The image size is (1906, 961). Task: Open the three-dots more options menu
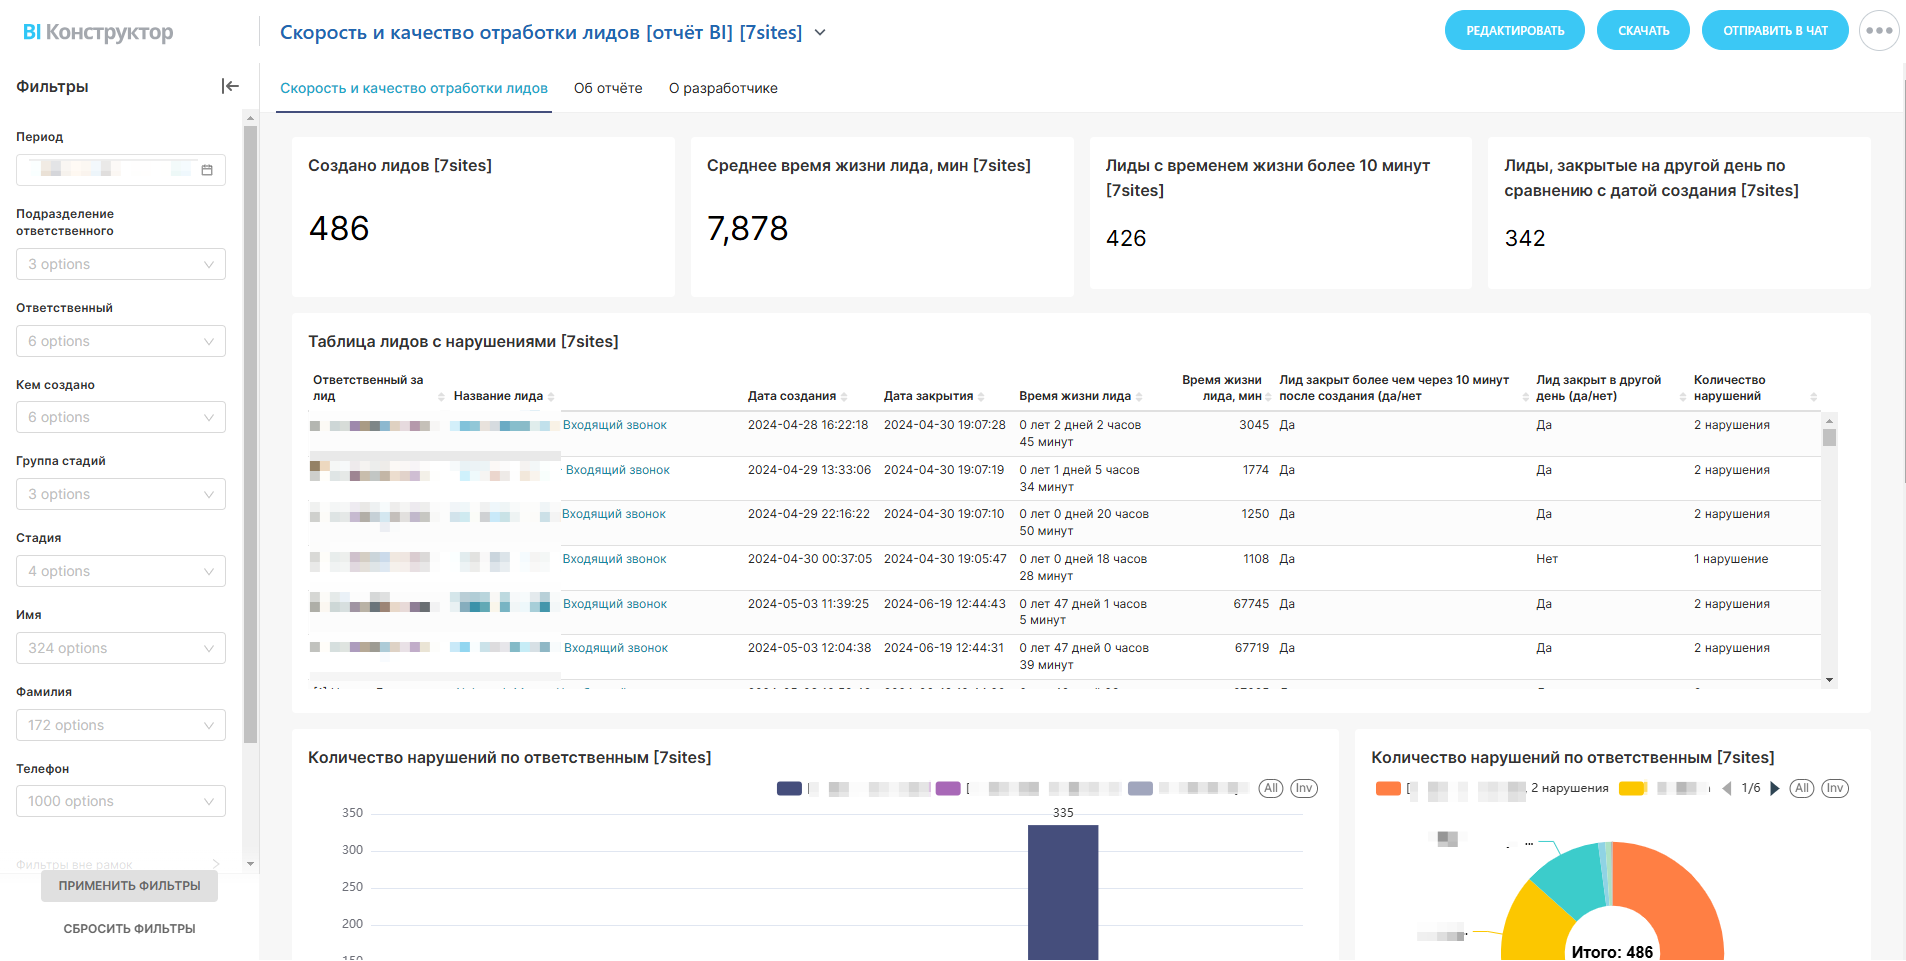tap(1878, 31)
